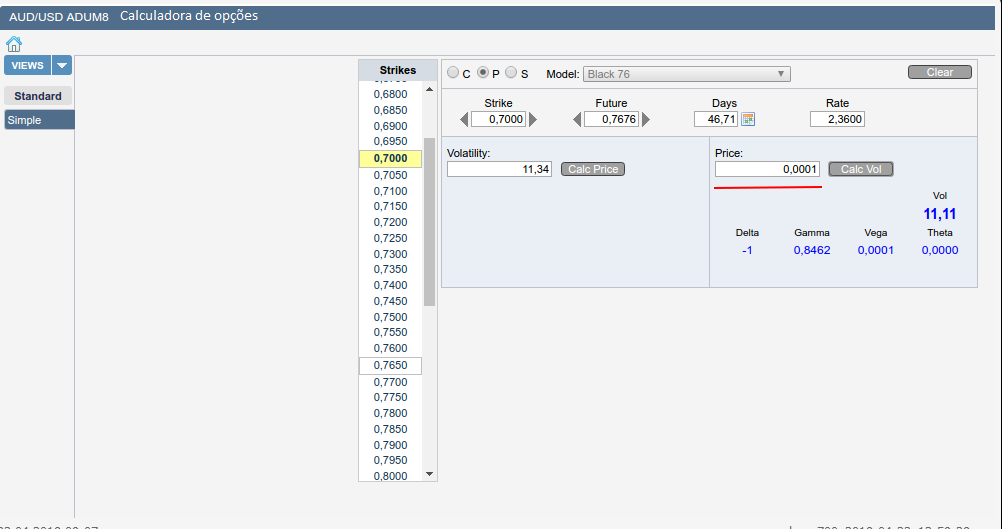1002x529 pixels.
Task: Select strike 0,7650 in the list
Action: point(390,366)
